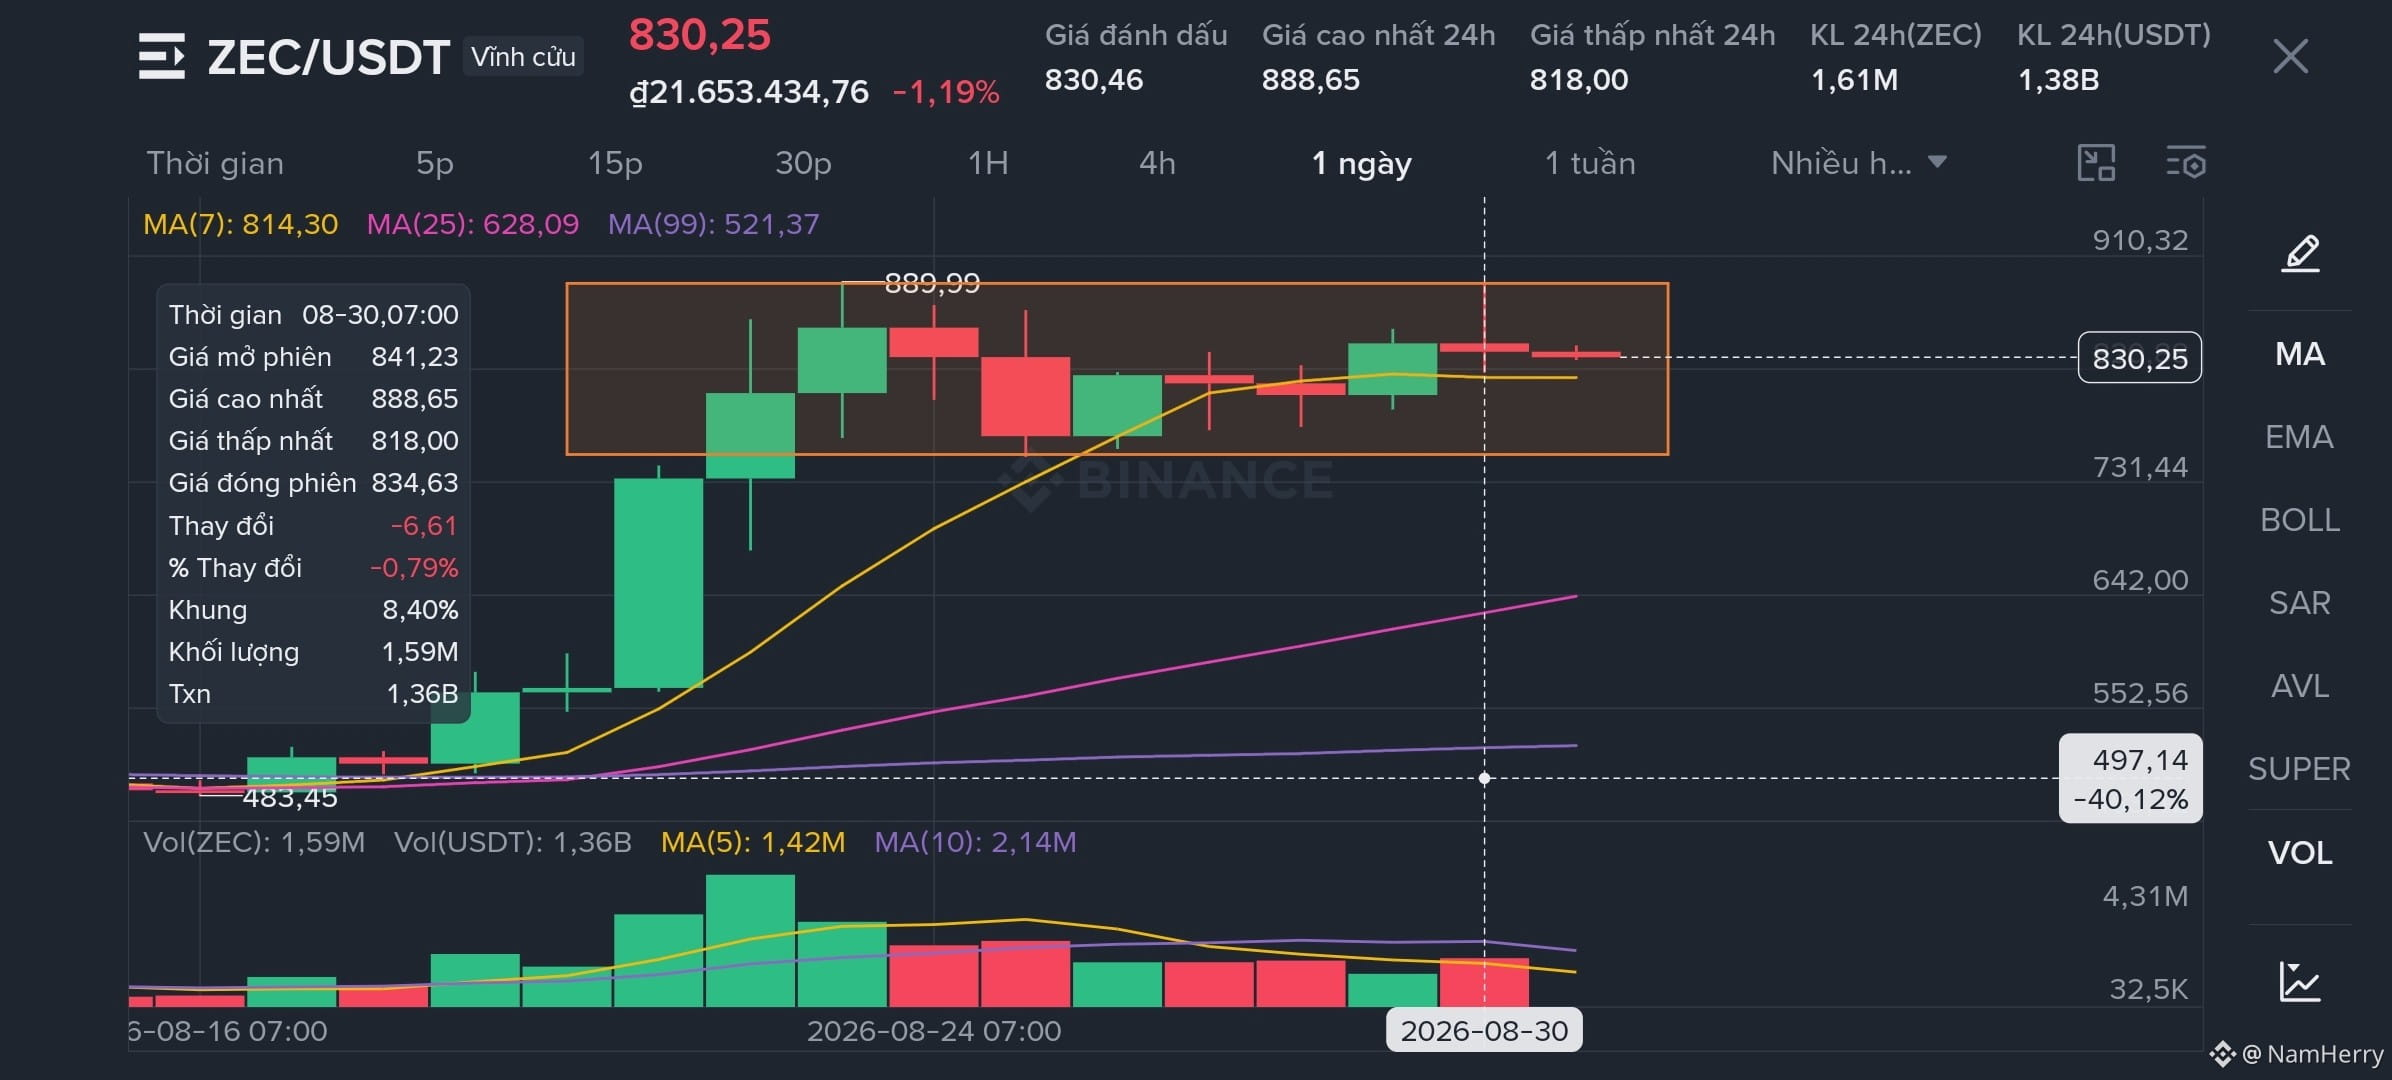The width and height of the screenshot is (2392, 1080).
Task: Click the largest green volume bar
Action: tap(750, 940)
